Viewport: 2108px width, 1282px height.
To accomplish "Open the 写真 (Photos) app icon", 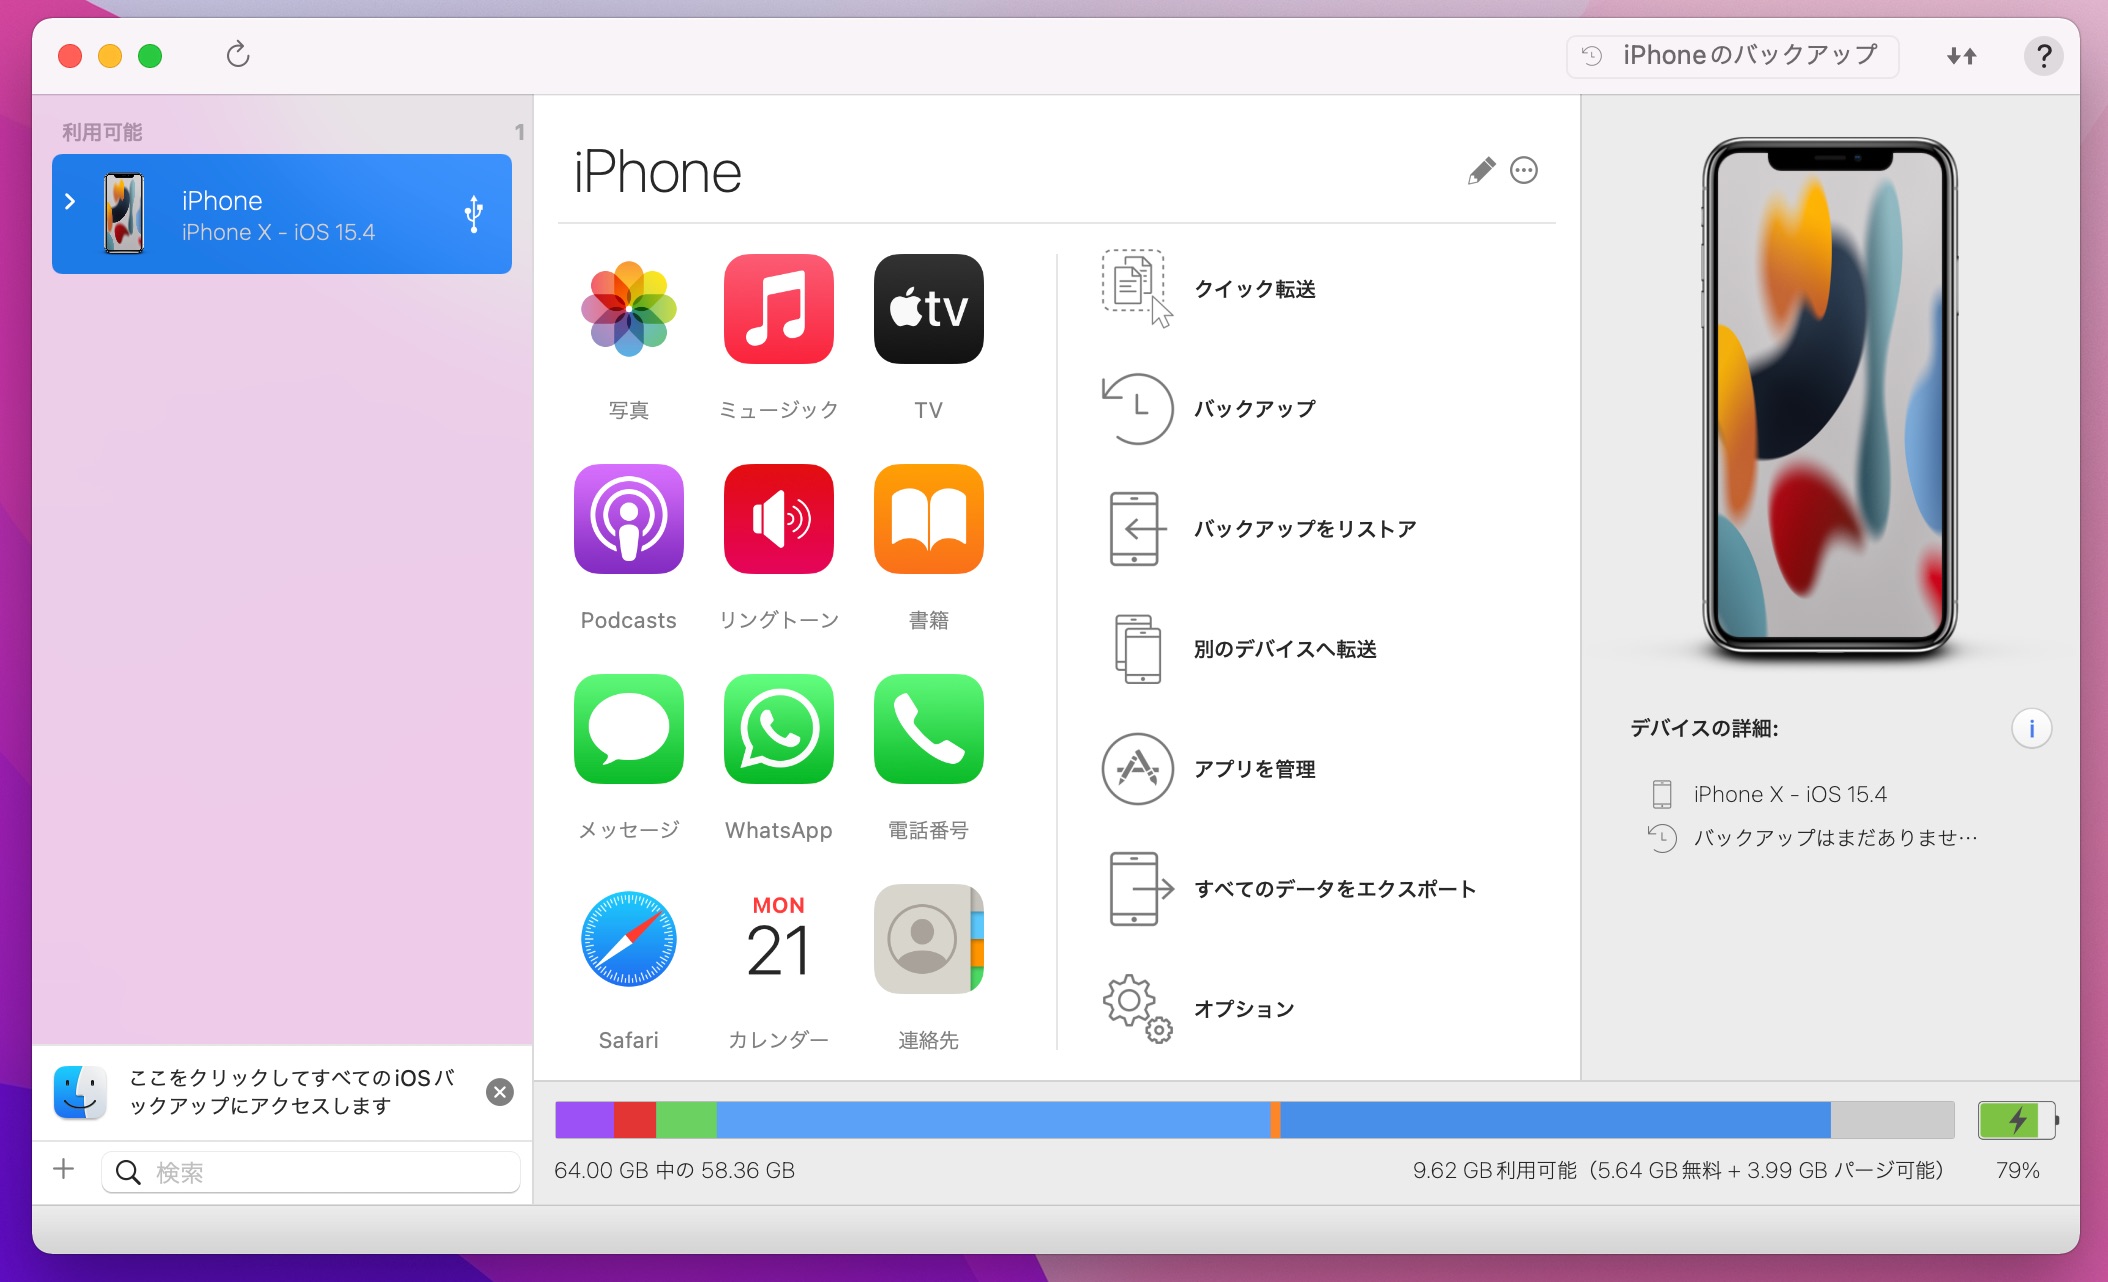I will click(629, 309).
